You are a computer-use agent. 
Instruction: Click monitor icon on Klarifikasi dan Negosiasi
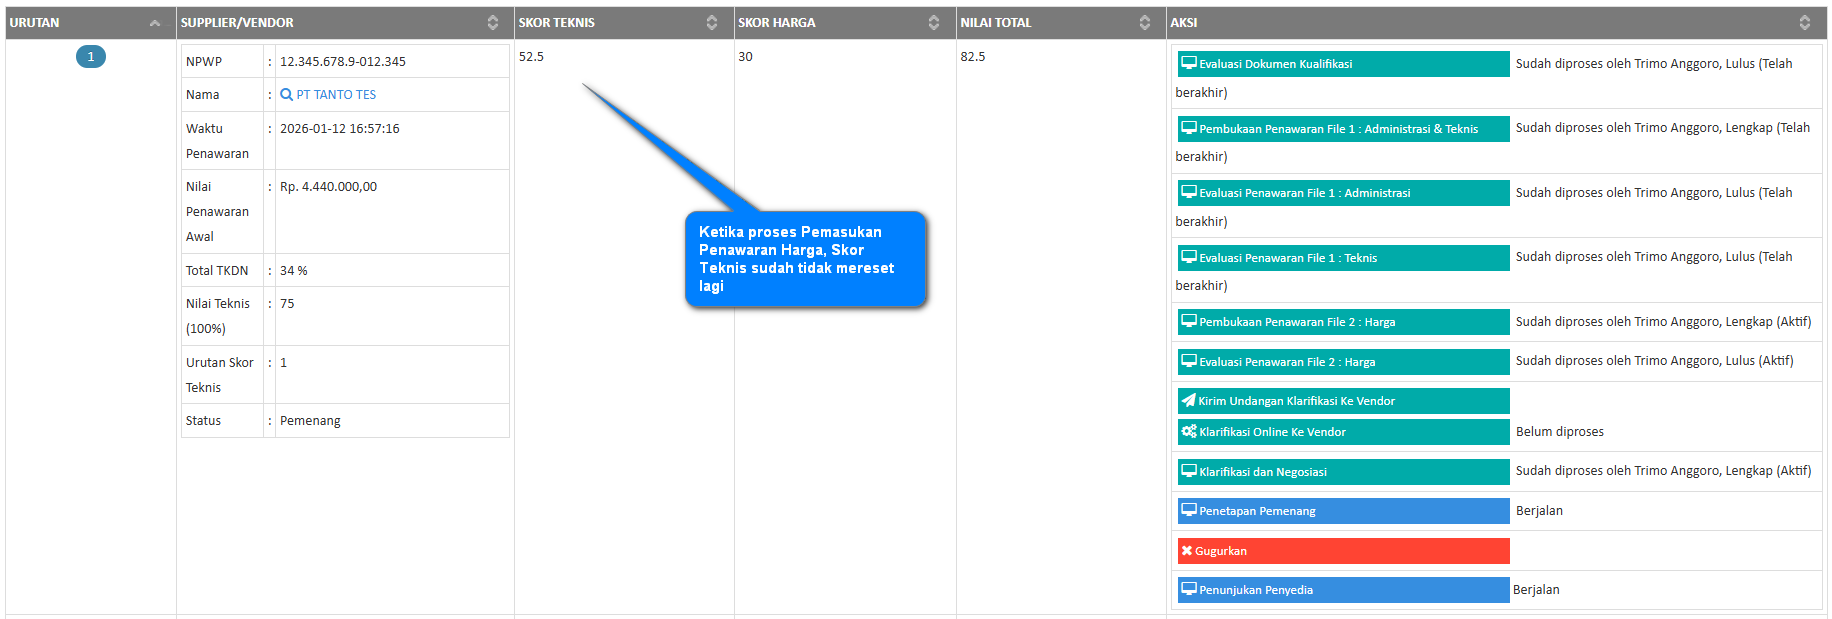[1188, 471]
